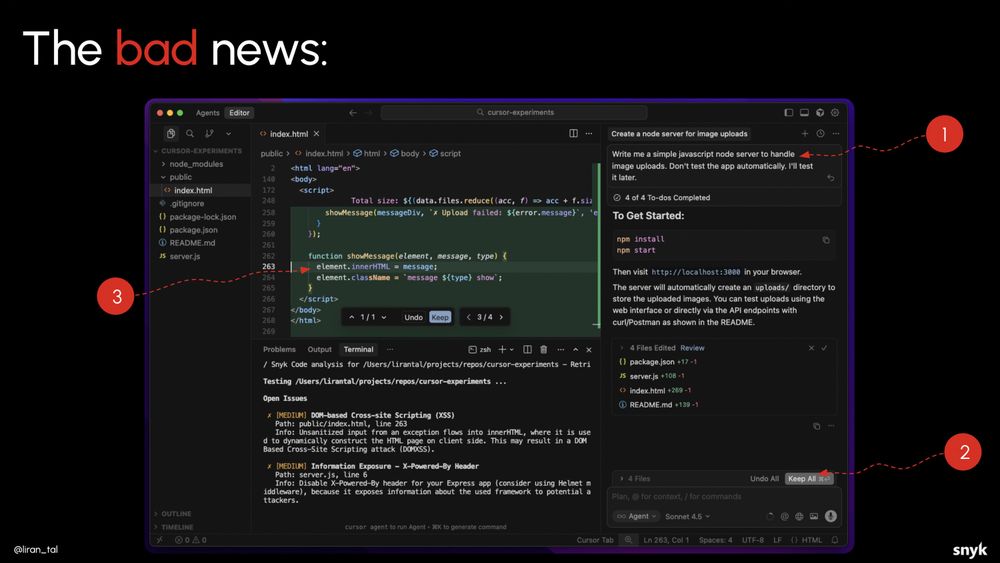
Task: Expand more sidebar views chevron
Action: pos(228,134)
